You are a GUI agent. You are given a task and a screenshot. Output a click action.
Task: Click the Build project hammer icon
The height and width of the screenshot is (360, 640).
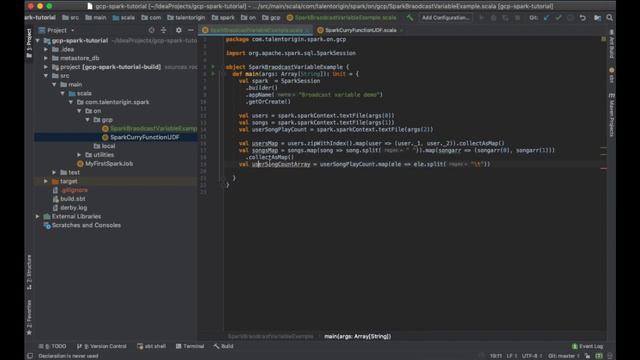[410, 18]
